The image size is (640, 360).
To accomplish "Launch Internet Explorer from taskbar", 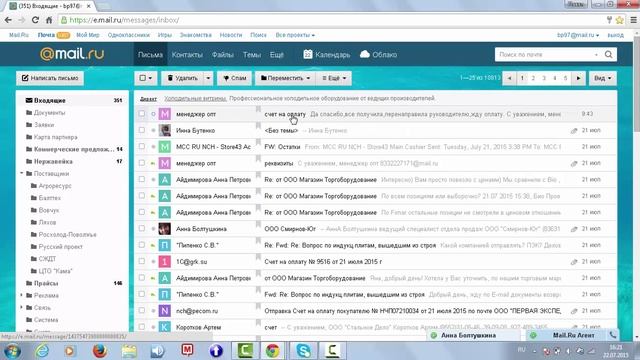I will pos(42,351).
